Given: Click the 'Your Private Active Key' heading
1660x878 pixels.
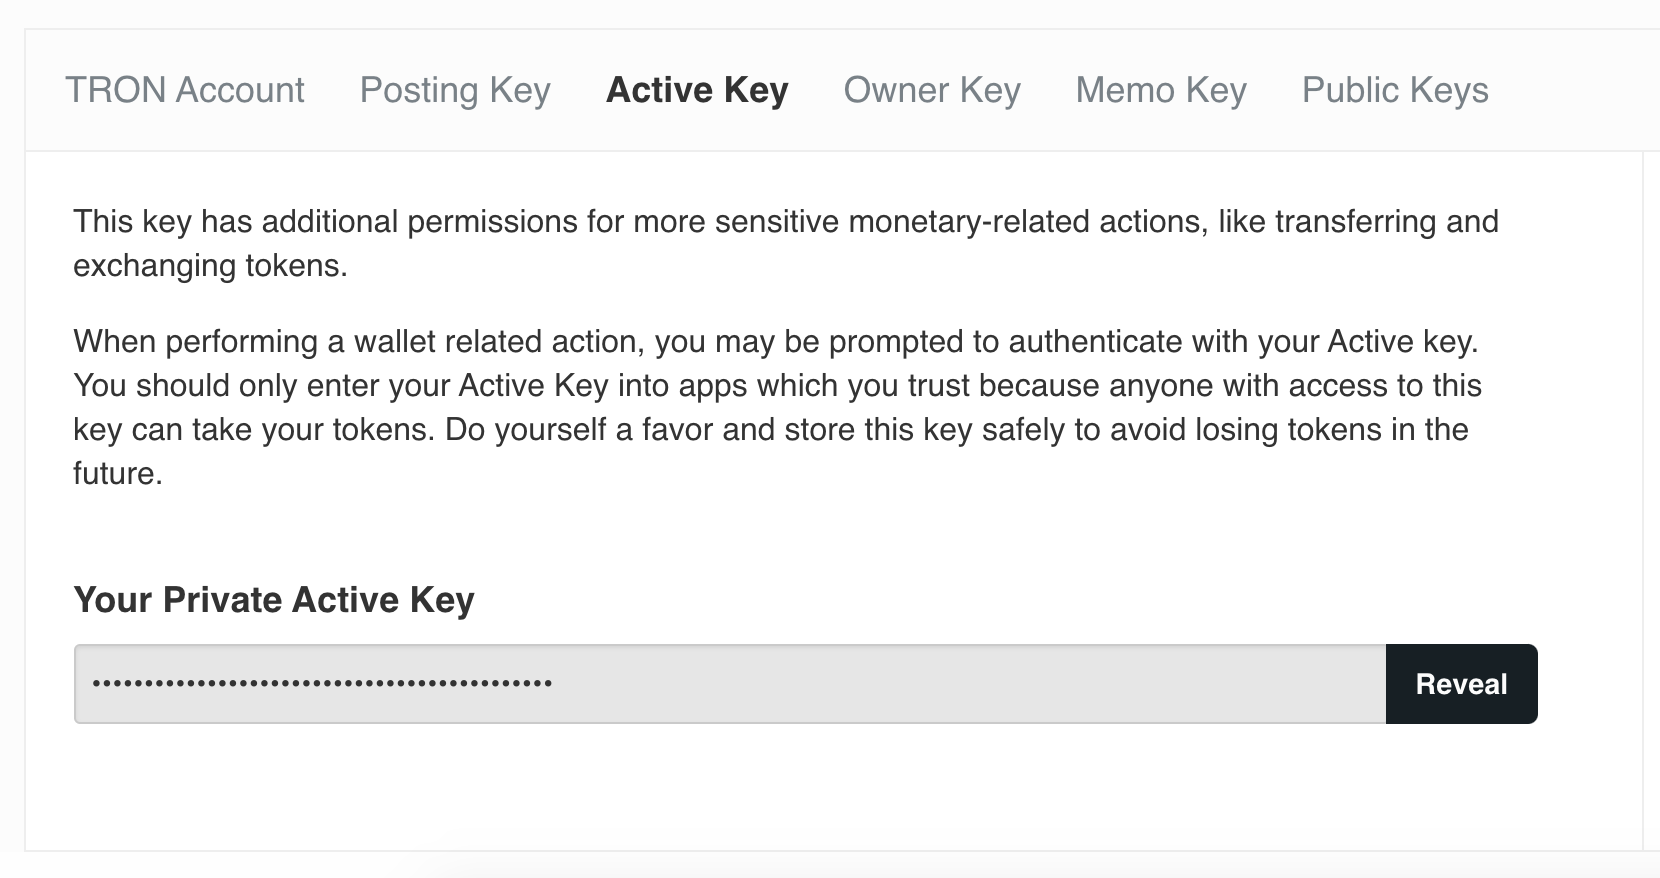Looking at the screenshot, I should click(x=274, y=600).
